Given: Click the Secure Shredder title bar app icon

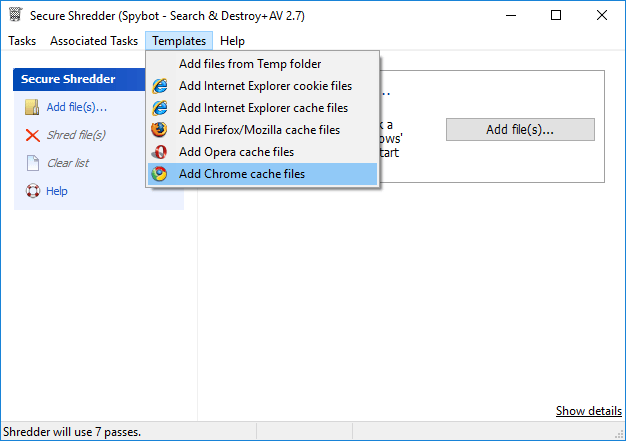Looking at the screenshot, I should [x=15, y=15].
